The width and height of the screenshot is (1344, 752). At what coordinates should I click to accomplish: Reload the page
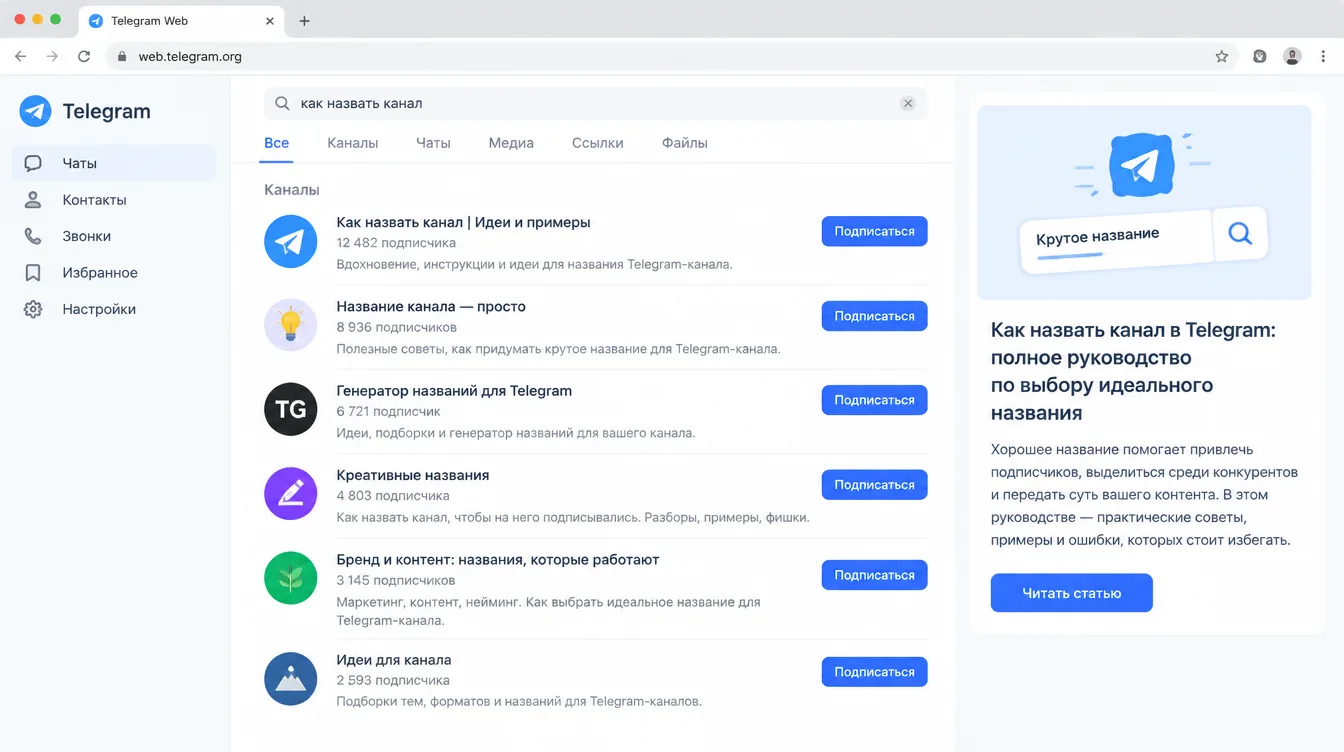coord(84,57)
